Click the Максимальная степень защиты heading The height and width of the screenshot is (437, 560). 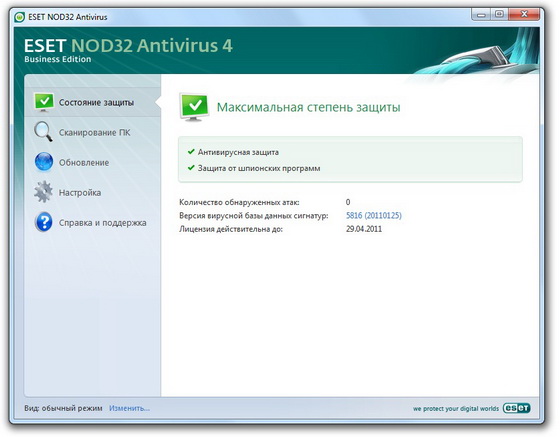pos(309,107)
